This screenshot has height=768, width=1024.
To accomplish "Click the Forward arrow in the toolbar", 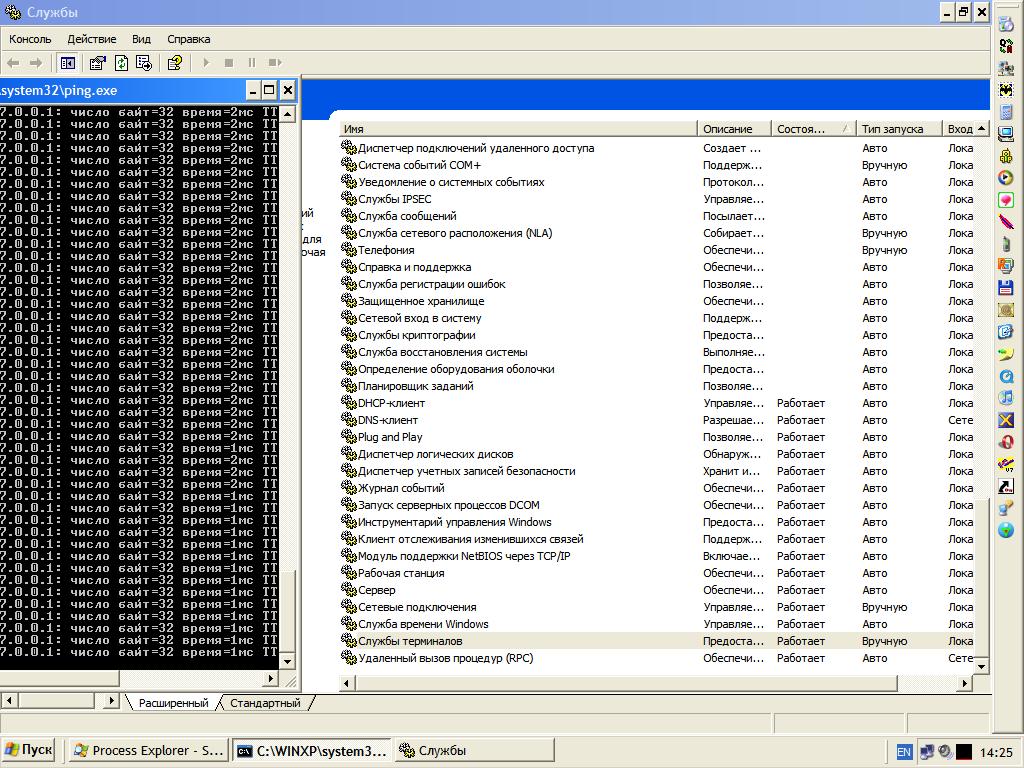I will click(x=36, y=63).
